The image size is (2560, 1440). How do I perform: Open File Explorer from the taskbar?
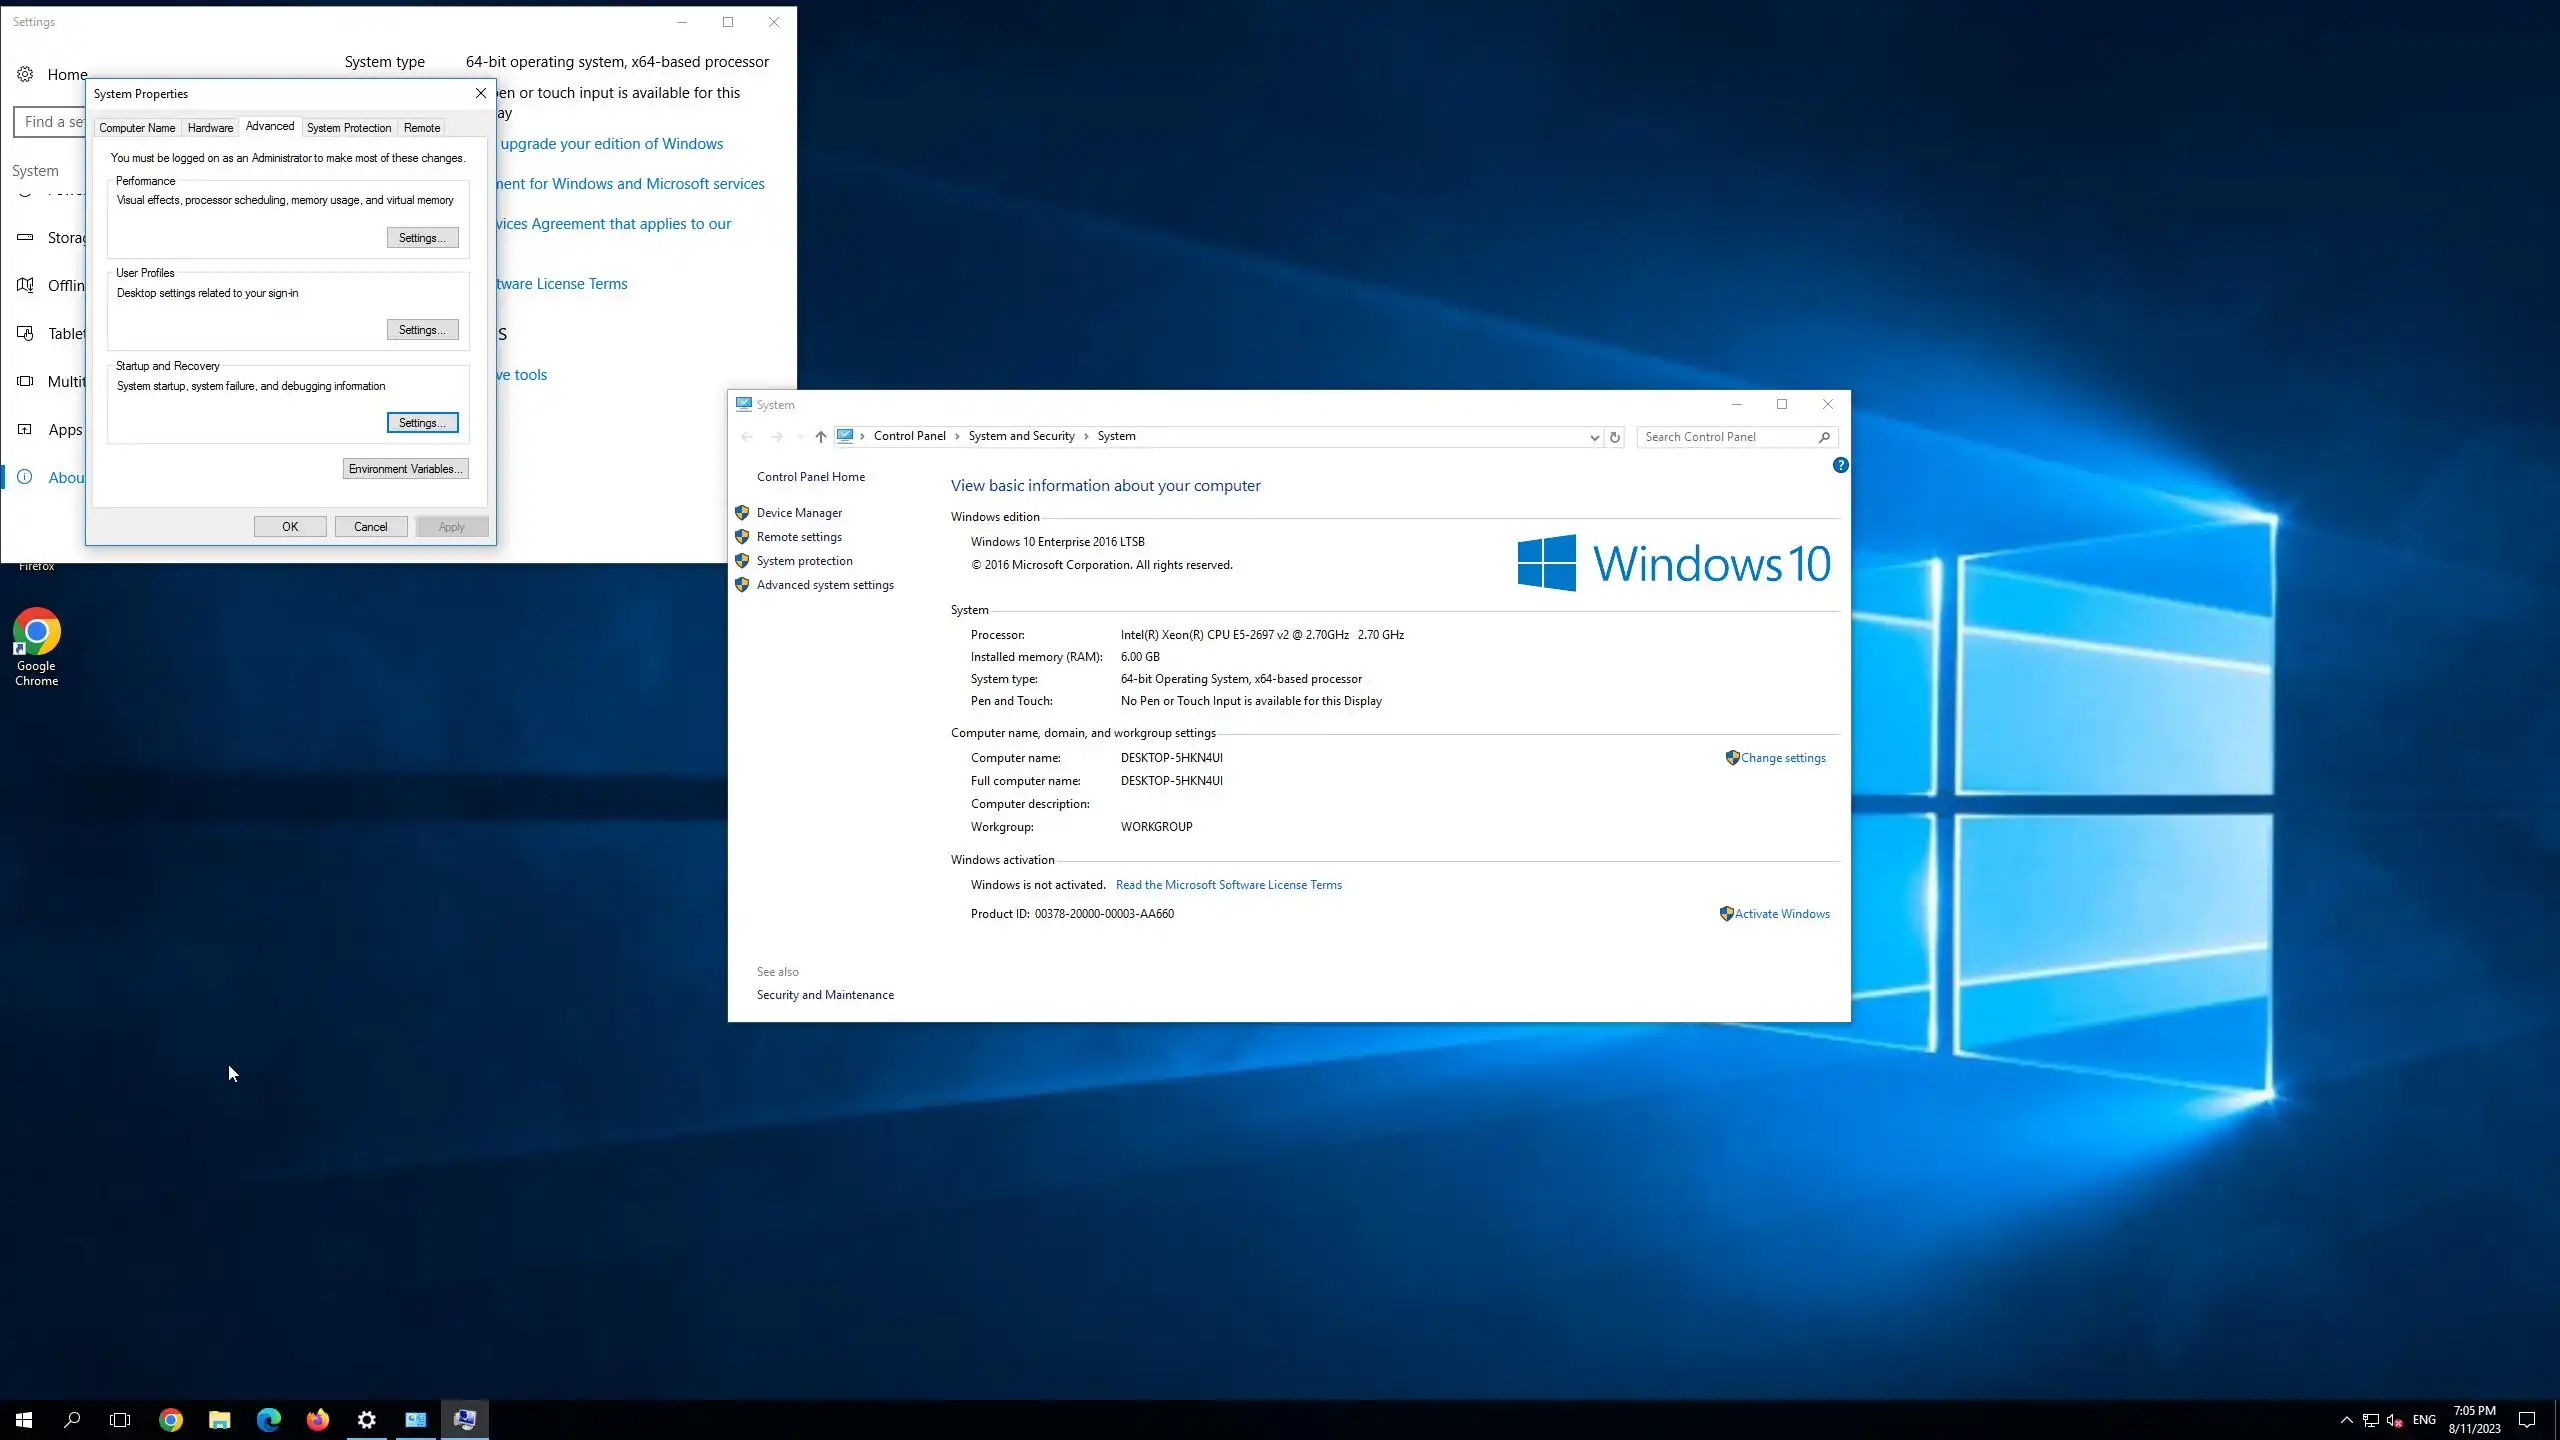tap(219, 1420)
